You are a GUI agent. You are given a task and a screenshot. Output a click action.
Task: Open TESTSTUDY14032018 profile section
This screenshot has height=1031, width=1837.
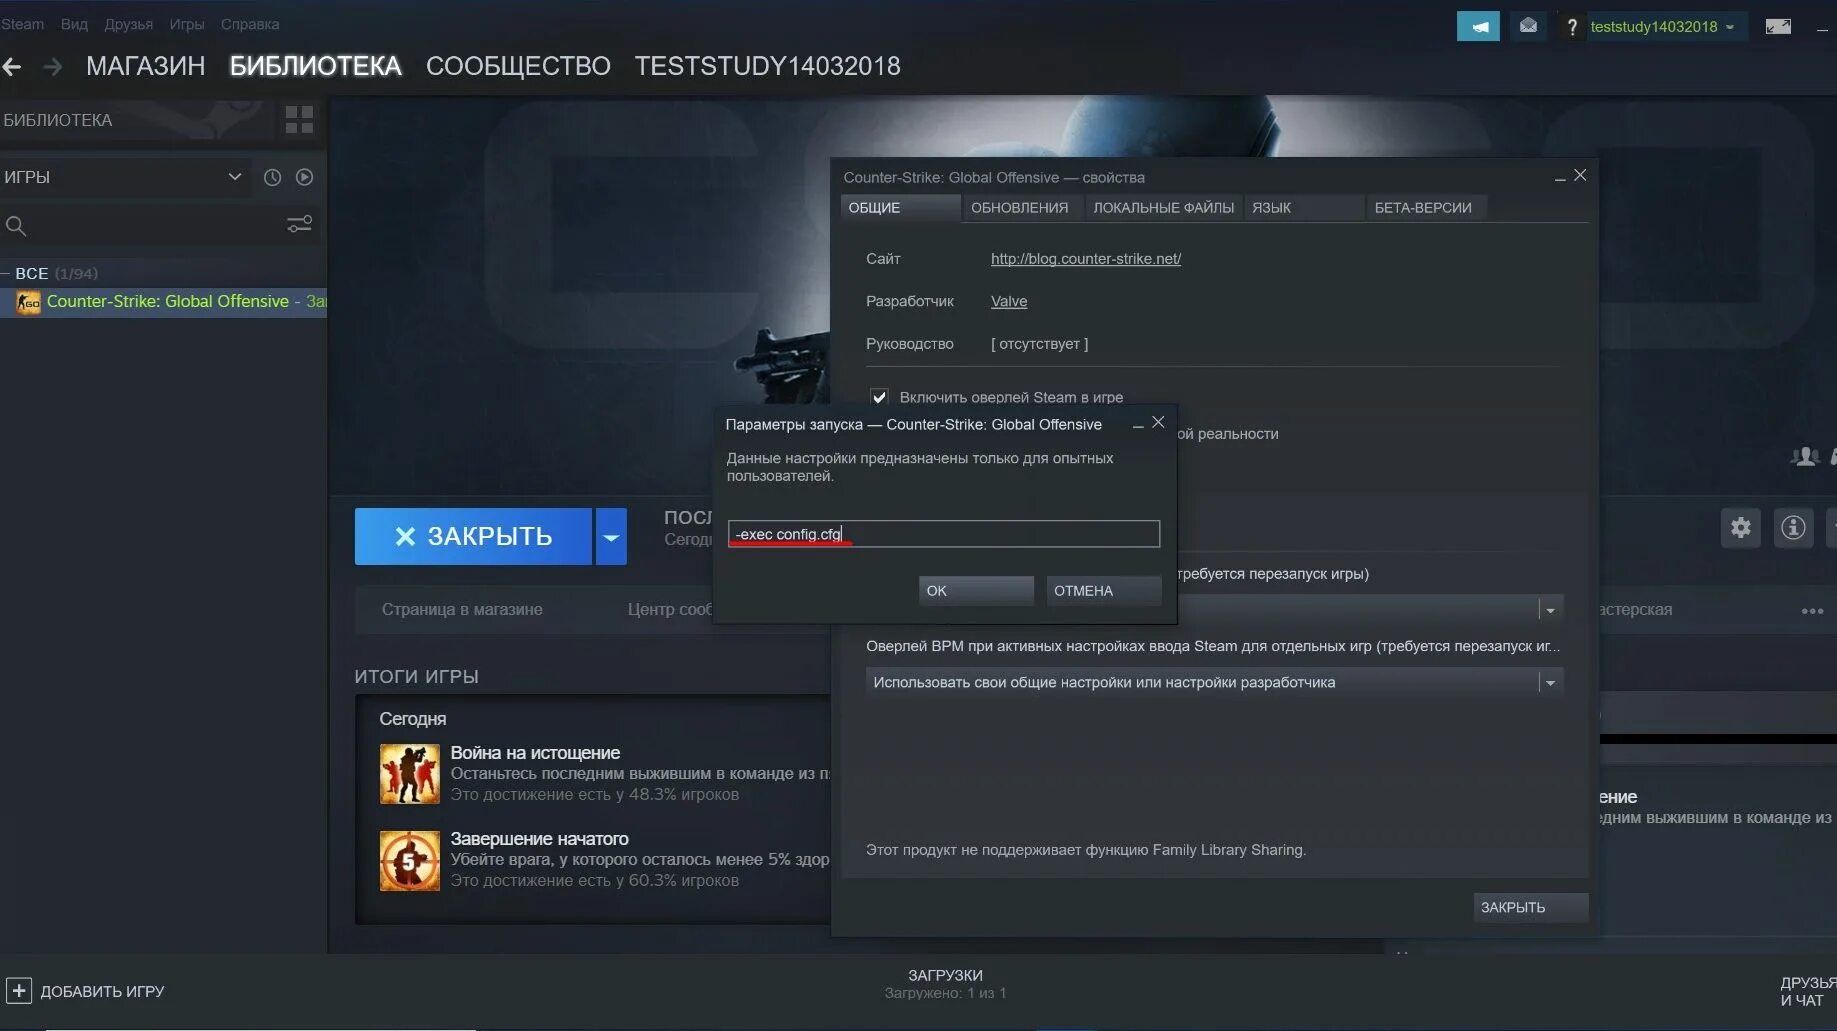pos(767,66)
